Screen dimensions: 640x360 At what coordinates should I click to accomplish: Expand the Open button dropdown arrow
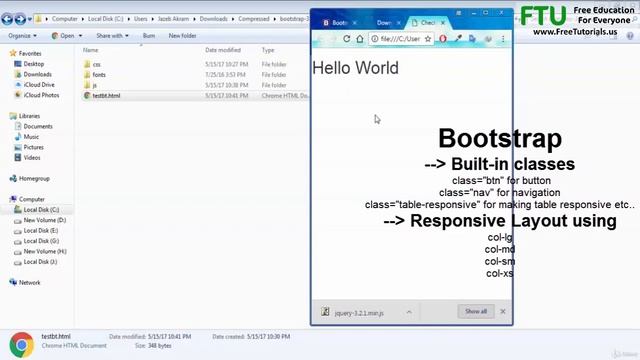pyautogui.click(x=80, y=36)
